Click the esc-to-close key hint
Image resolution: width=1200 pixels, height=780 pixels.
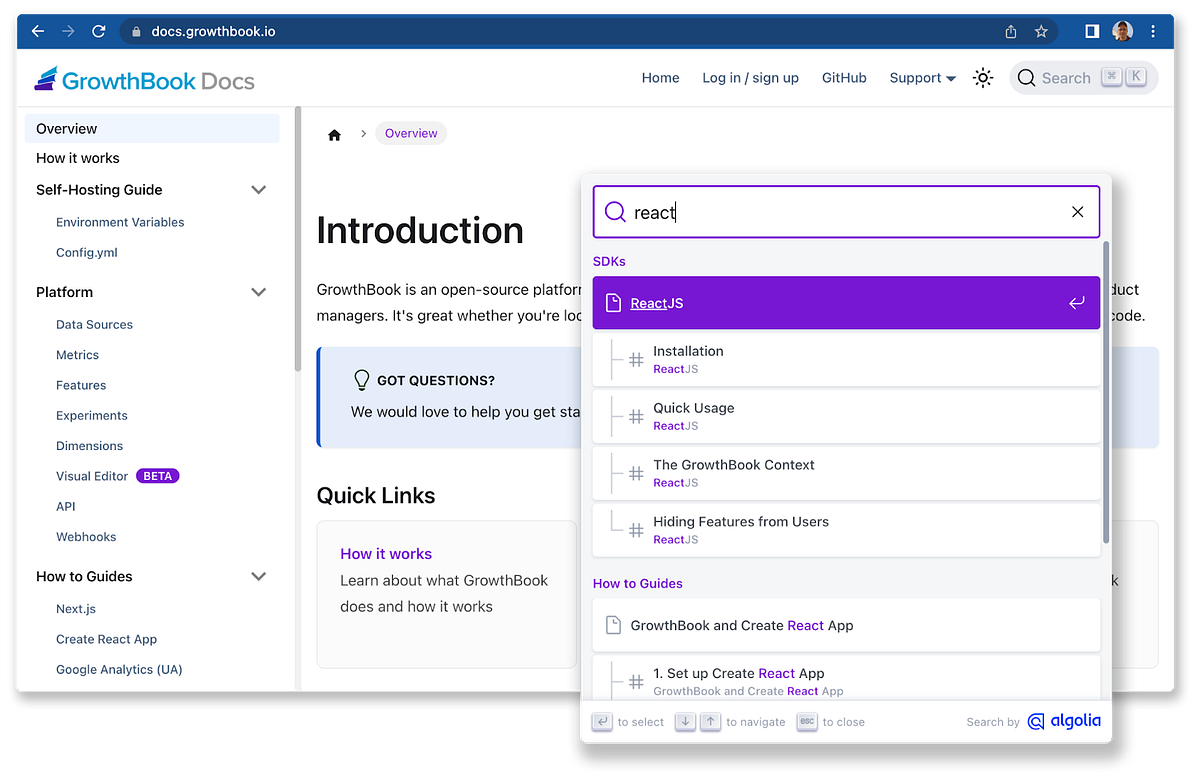[806, 721]
